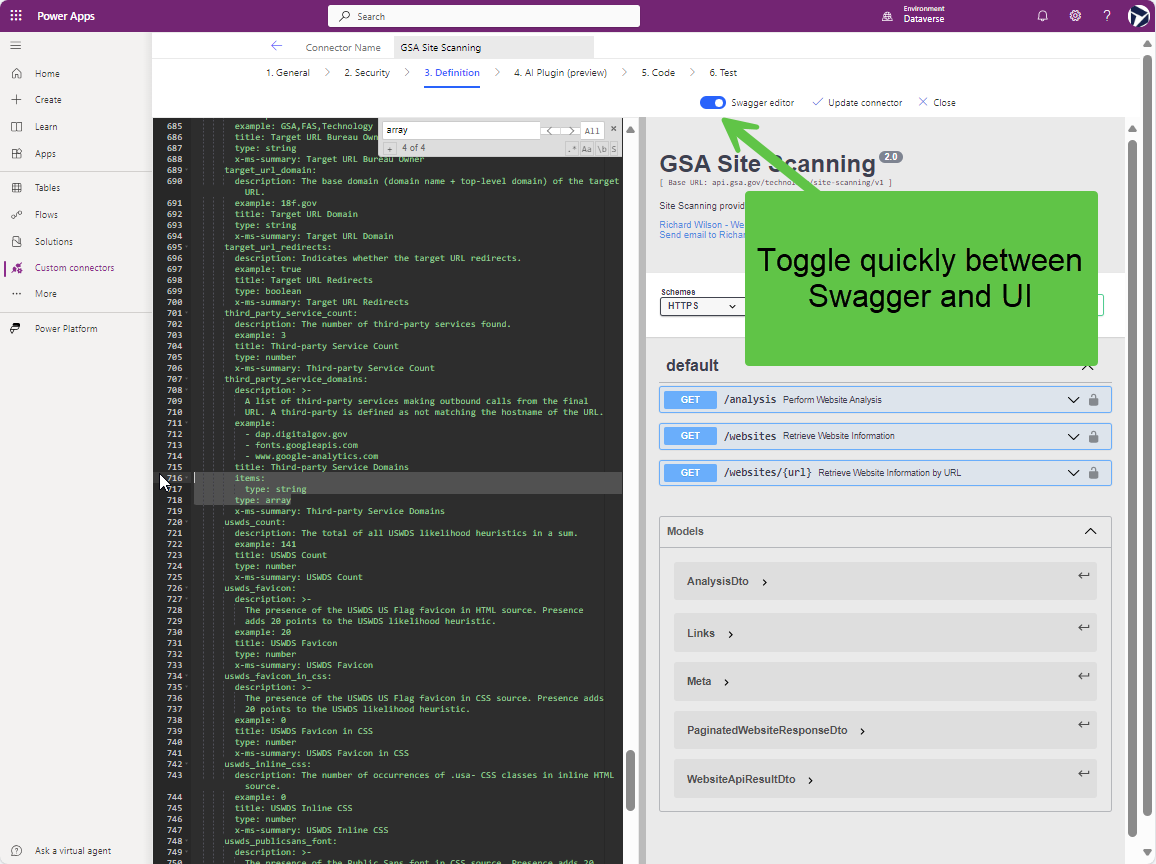Open the 1. General step

click(x=288, y=72)
